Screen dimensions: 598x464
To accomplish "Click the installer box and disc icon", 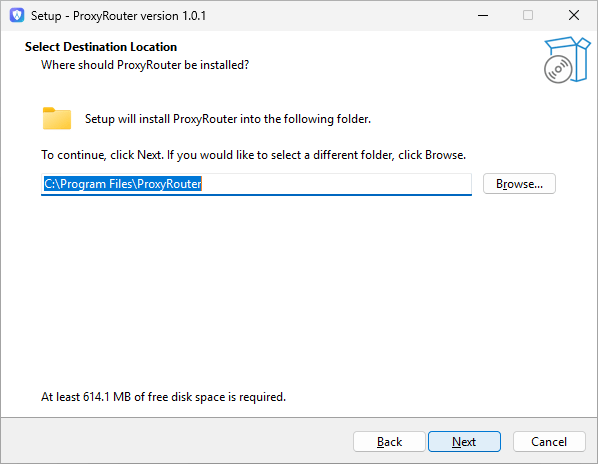I will 567,60.
